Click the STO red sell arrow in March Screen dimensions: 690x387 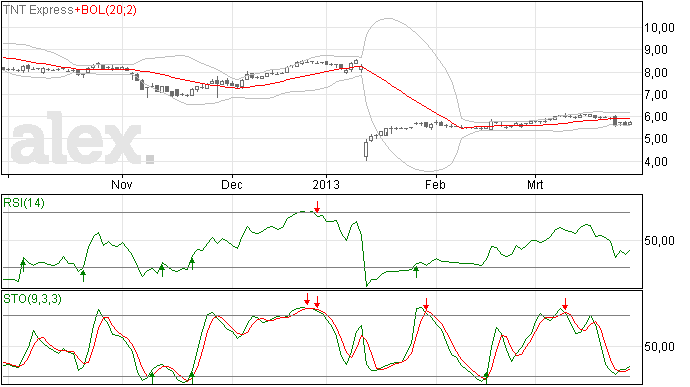click(x=565, y=304)
